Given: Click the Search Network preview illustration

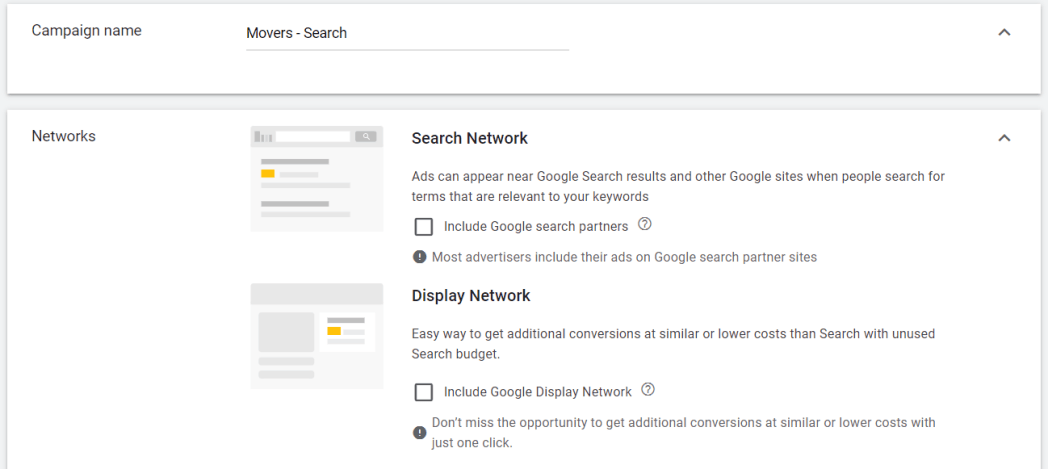Looking at the screenshot, I should (317, 178).
